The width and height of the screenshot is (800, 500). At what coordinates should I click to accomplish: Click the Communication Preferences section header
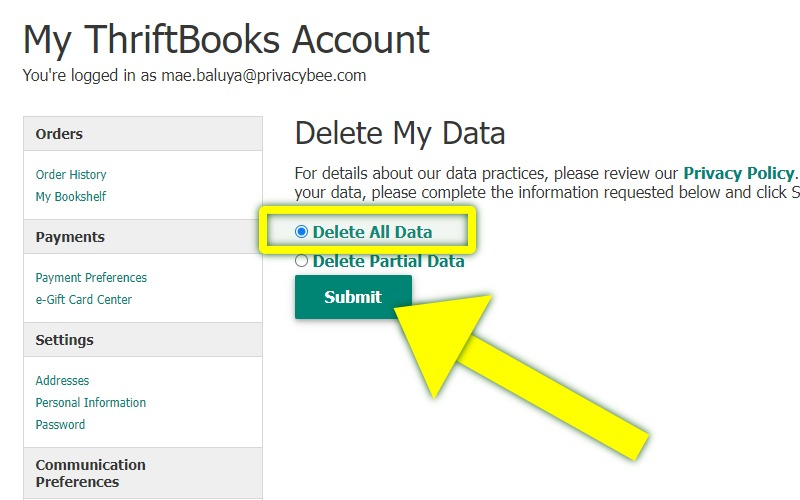[x=90, y=473]
